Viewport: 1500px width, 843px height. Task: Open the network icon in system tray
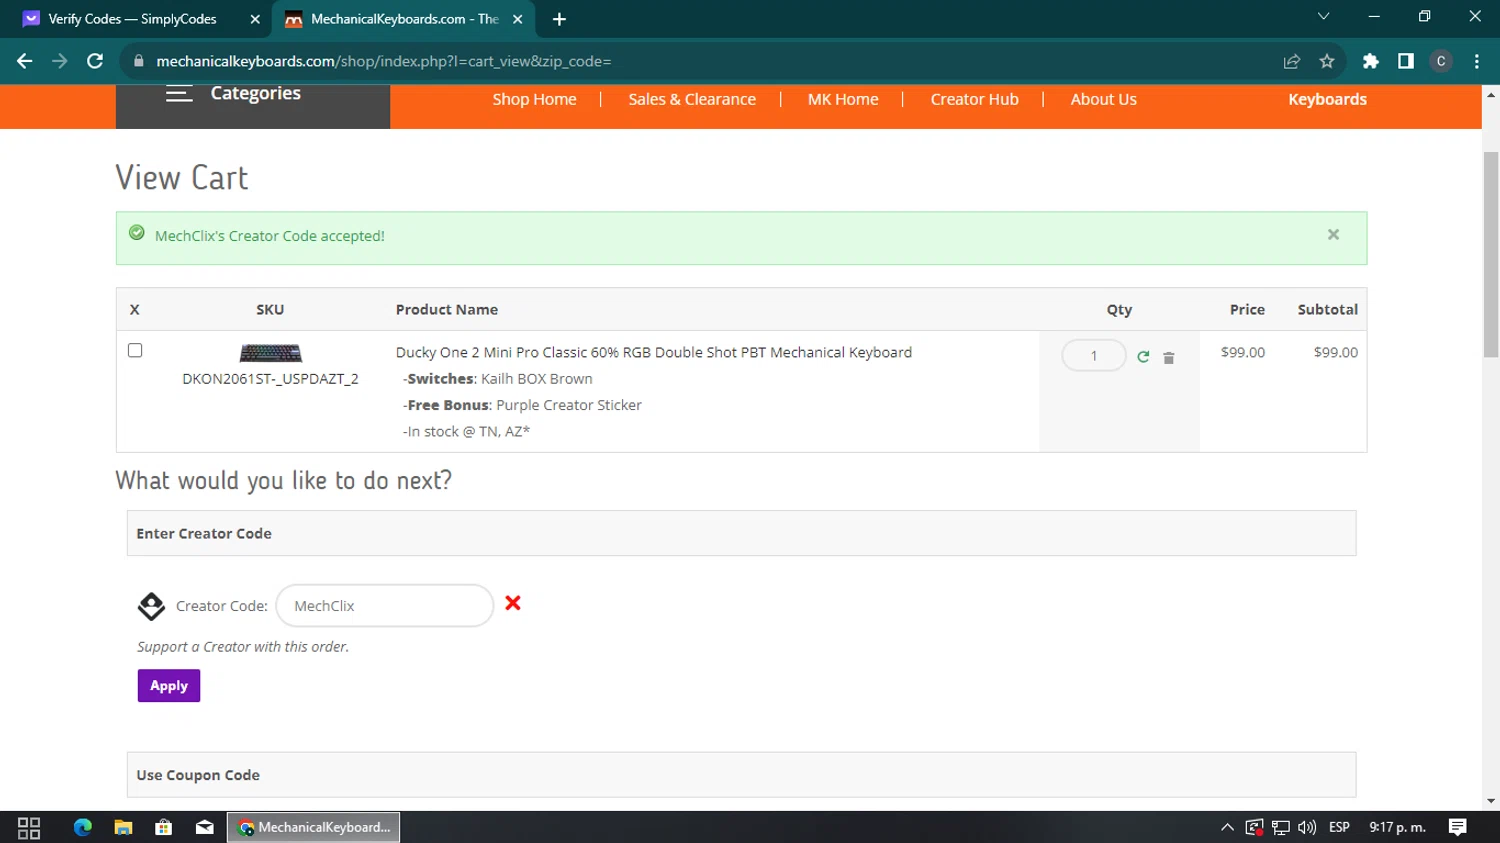click(1281, 827)
